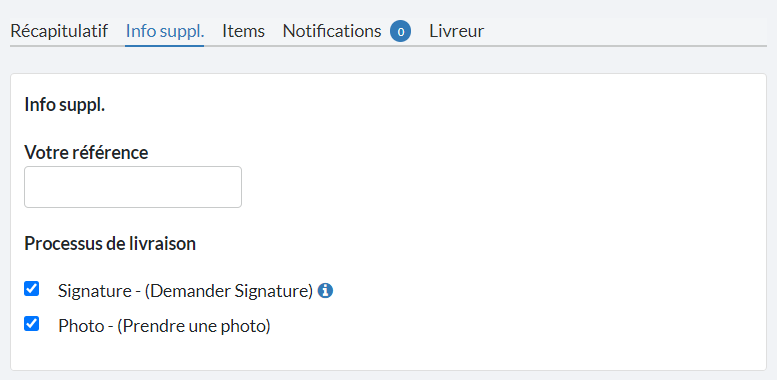Switch to the Items tab
The height and width of the screenshot is (380, 777).
click(243, 31)
